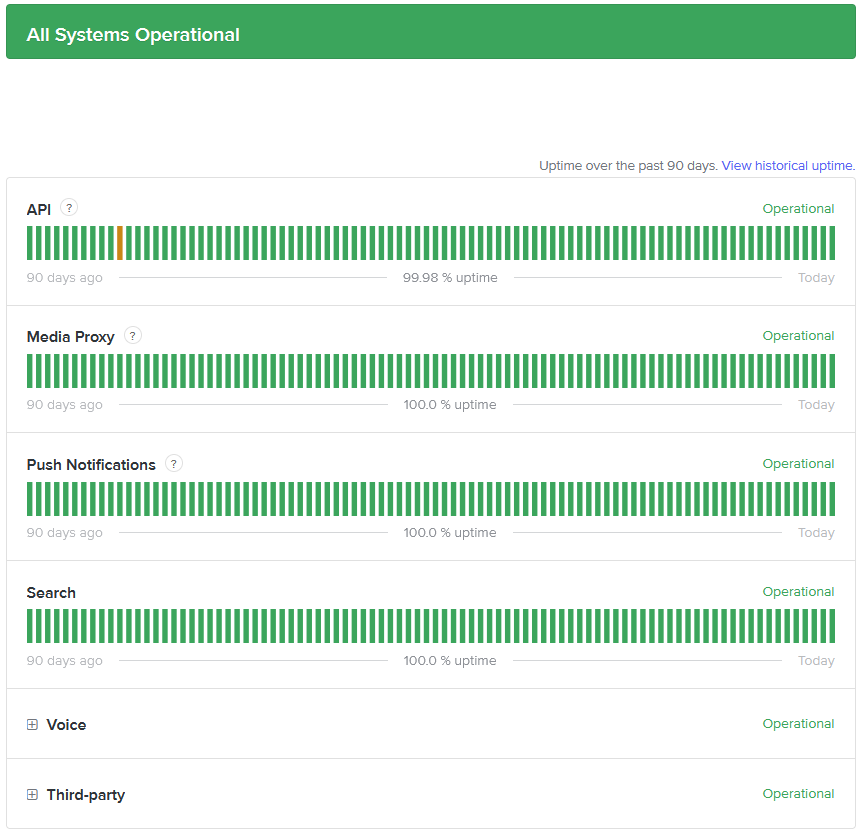
Task: Click today's bar in Push Notifications uptime
Action: coord(831,499)
